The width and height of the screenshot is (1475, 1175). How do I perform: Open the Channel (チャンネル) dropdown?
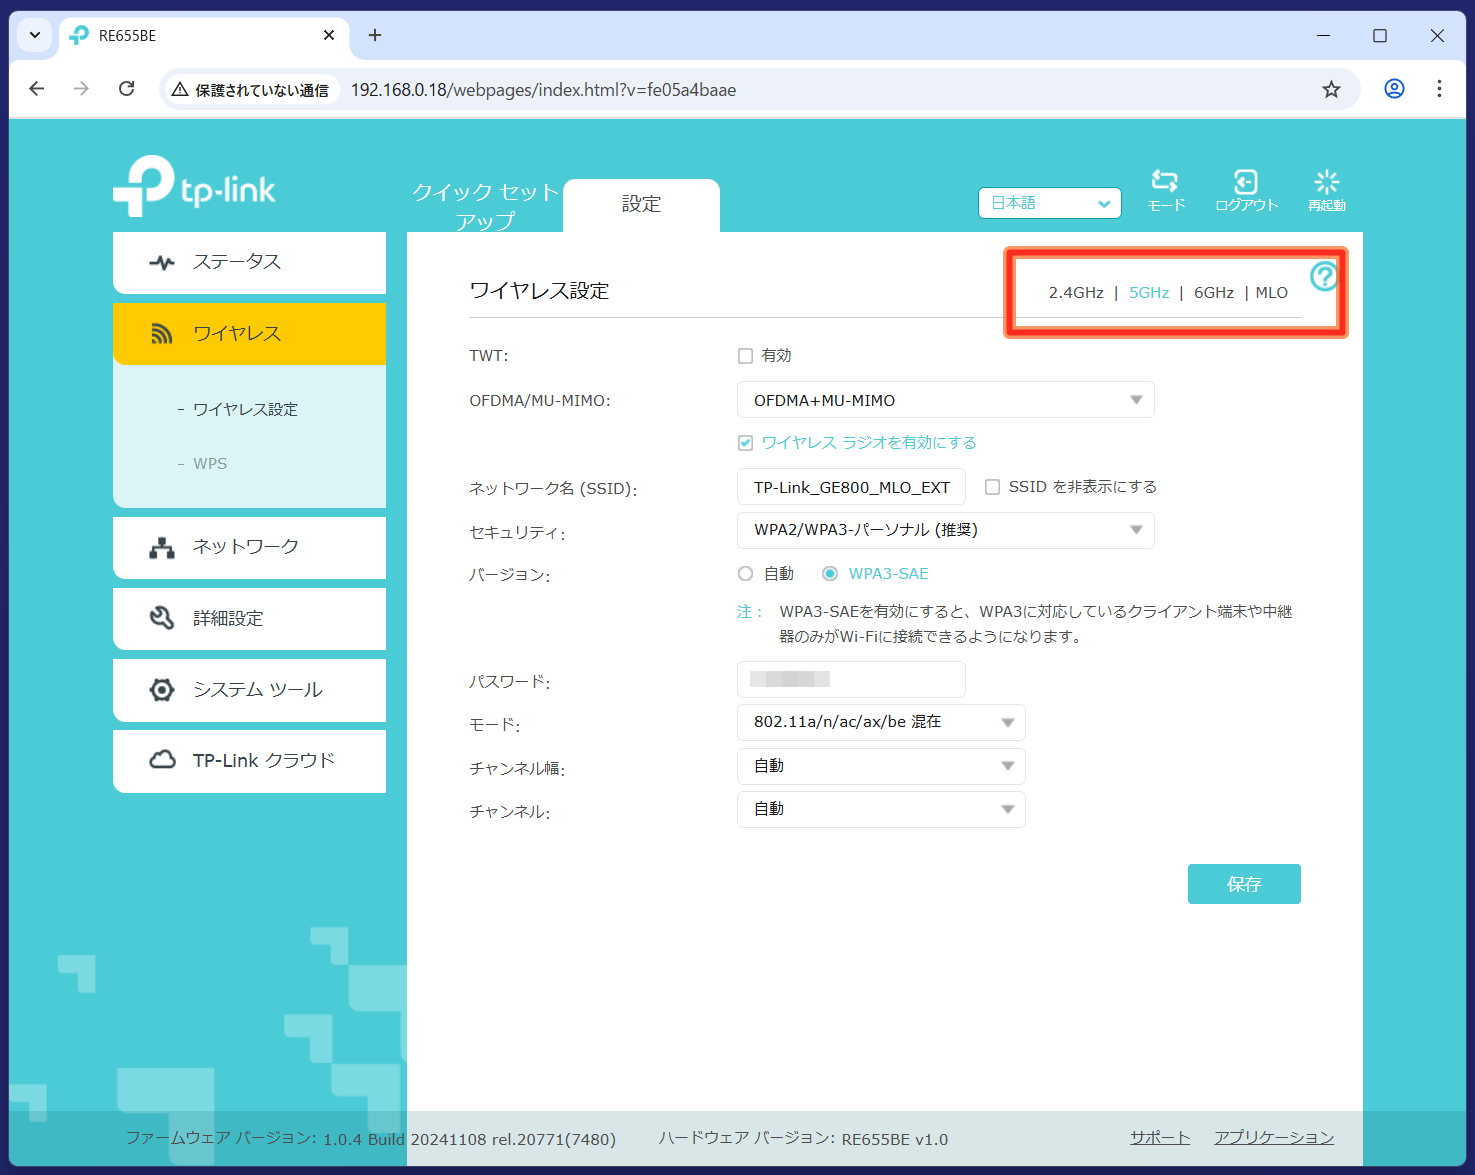tap(881, 809)
